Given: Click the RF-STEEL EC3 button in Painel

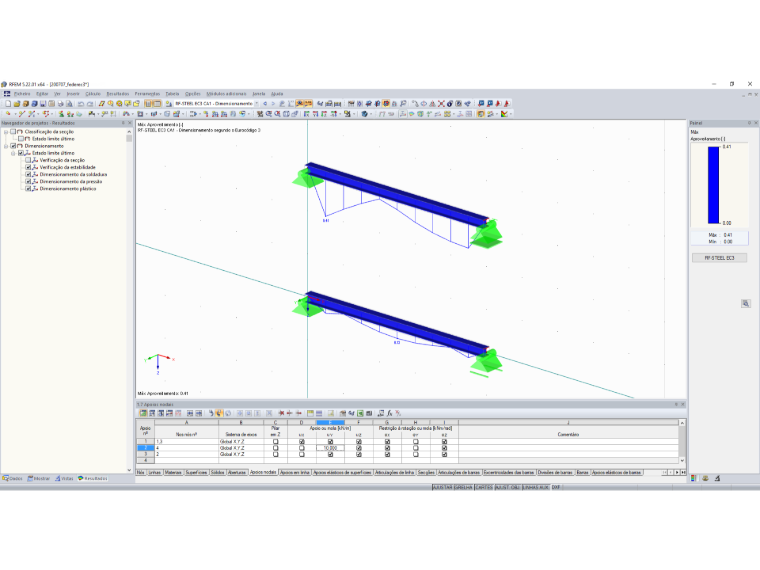Looking at the screenshot, I should coord(719,258).
